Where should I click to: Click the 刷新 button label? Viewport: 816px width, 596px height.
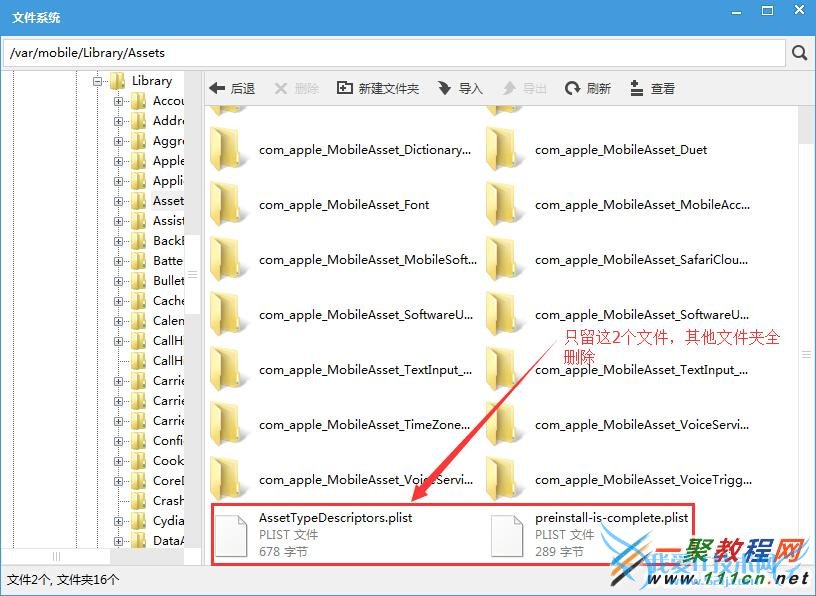point(598,88)
